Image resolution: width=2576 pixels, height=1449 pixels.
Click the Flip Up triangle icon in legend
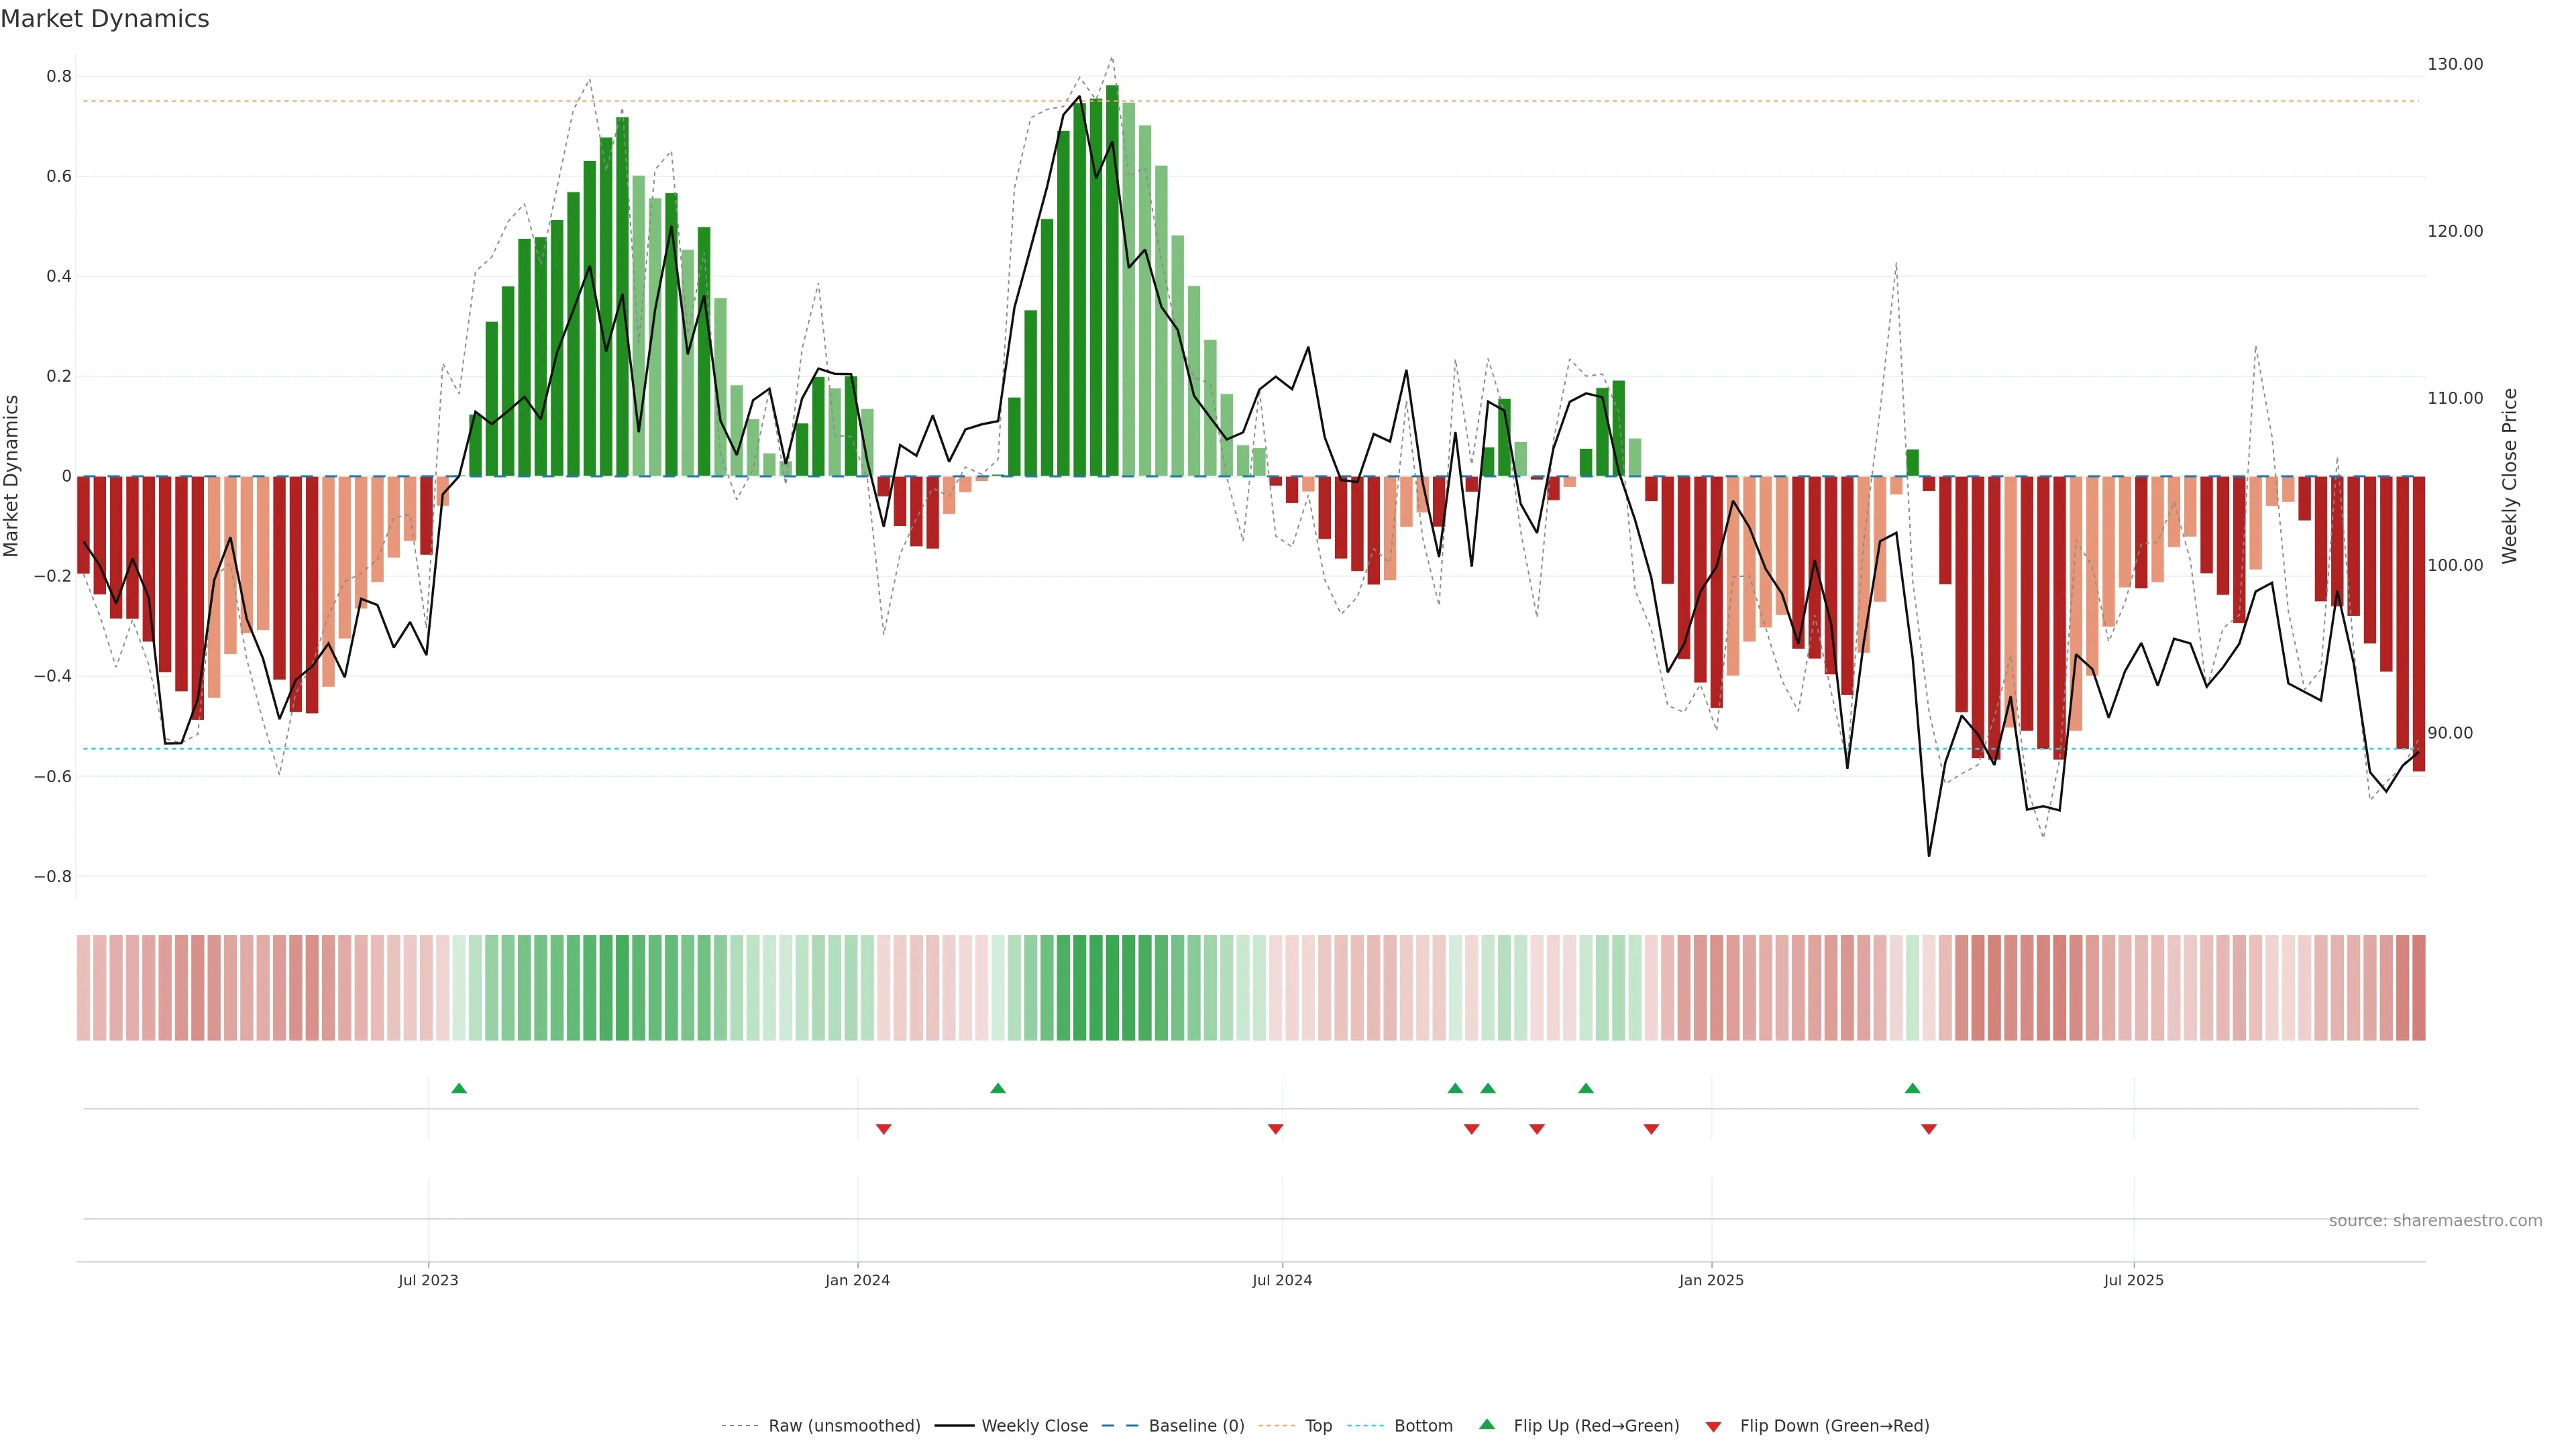(1487, 1424)
